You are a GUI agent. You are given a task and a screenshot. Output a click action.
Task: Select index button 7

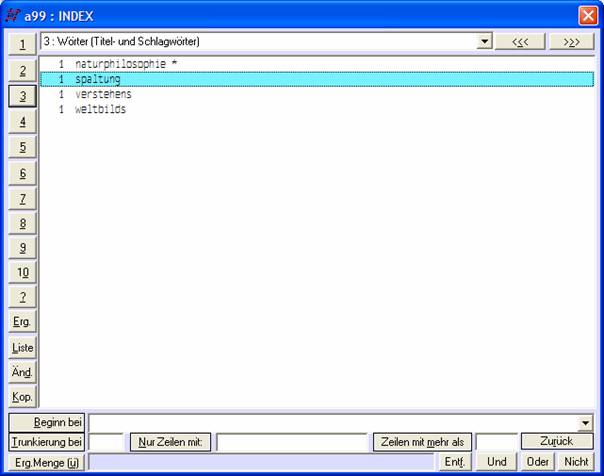[x=23, y=198]
